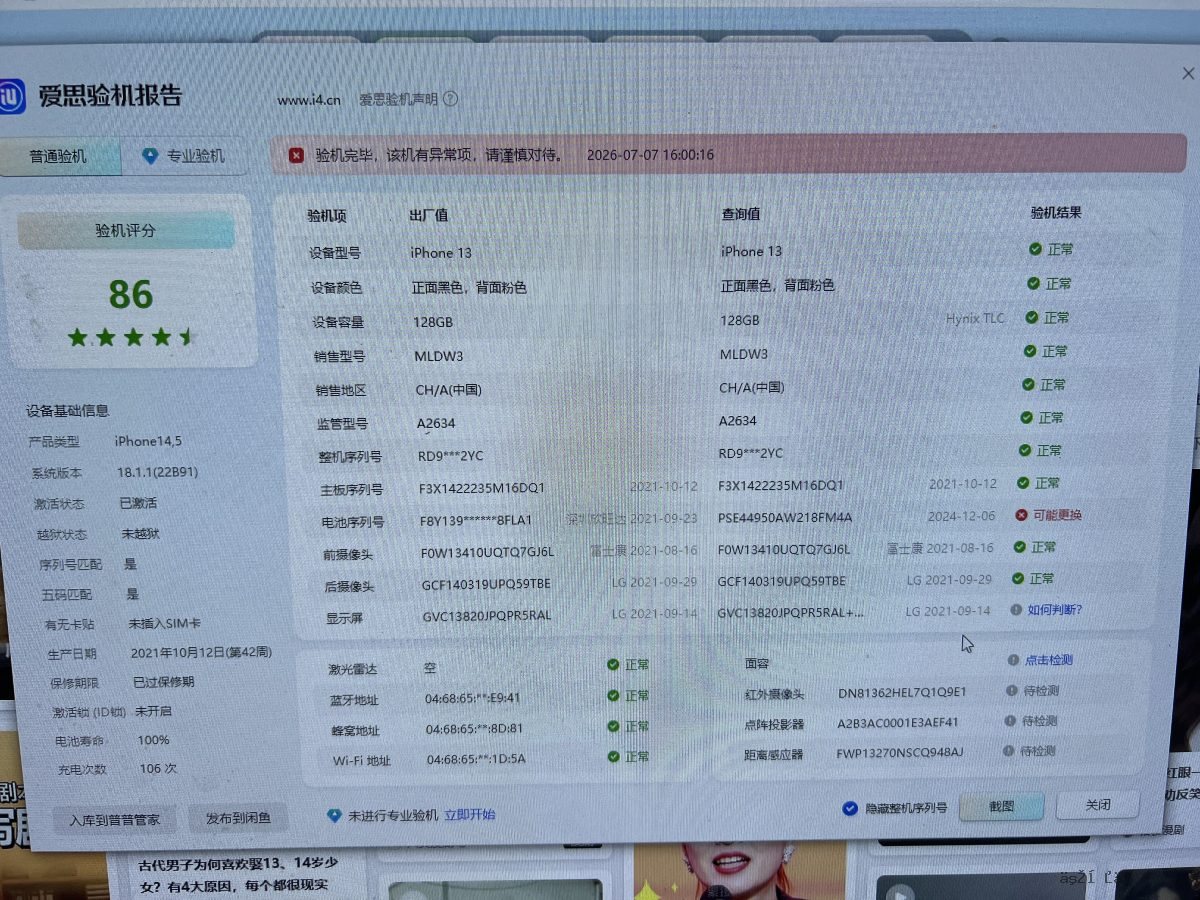Switch to the 普通验机 tab

pyautogui.click(x=58, y=156)
